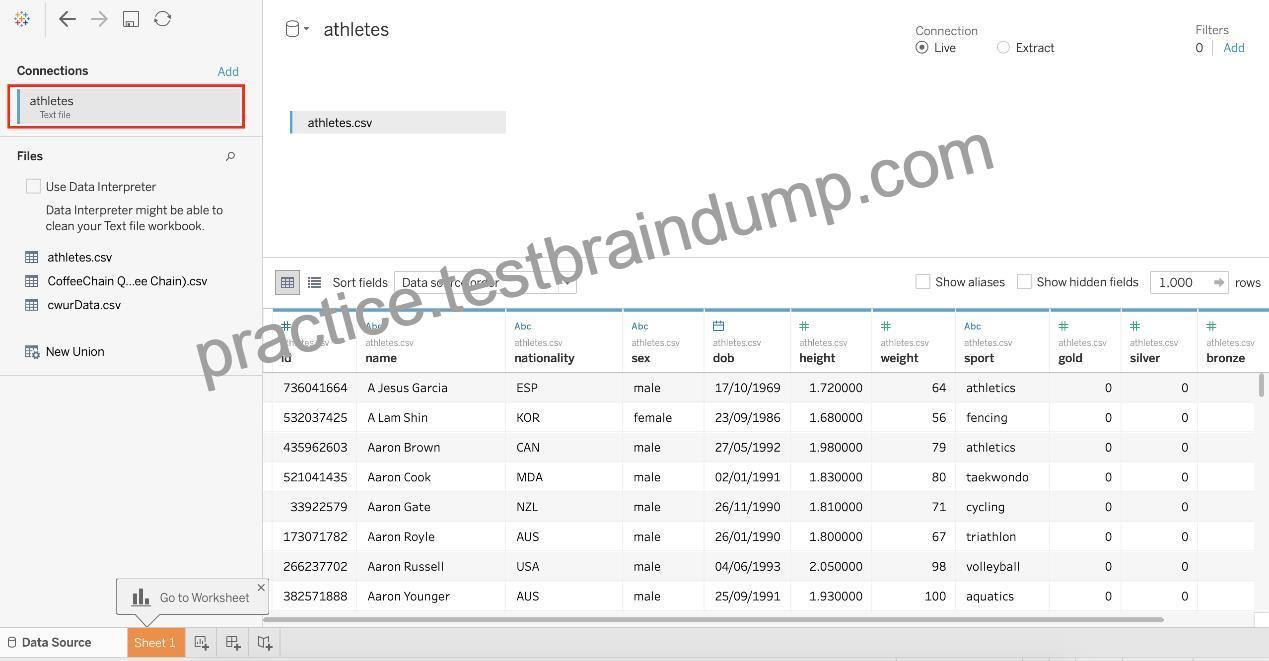Check the Show aliases box

point(923,282)
